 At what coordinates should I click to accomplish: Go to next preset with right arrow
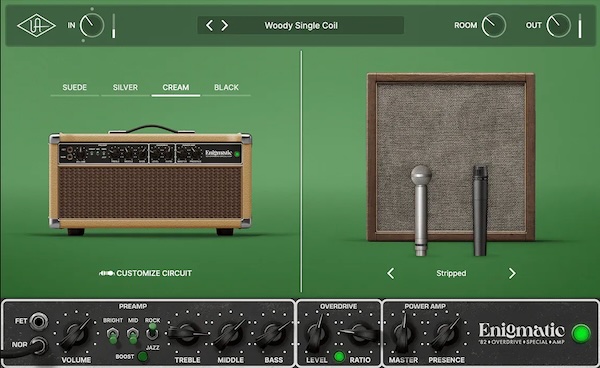225,26
